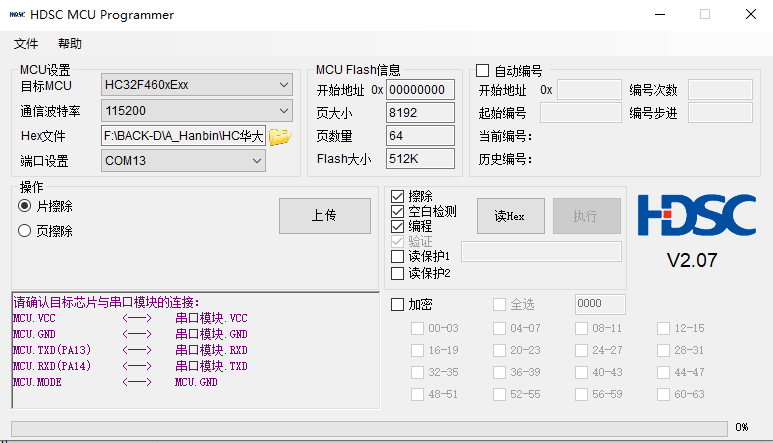The width and height of the screenshot is (773, 443).
Task: Expand the 端口设置 COM13 dropdown
Action: (183, 161)
